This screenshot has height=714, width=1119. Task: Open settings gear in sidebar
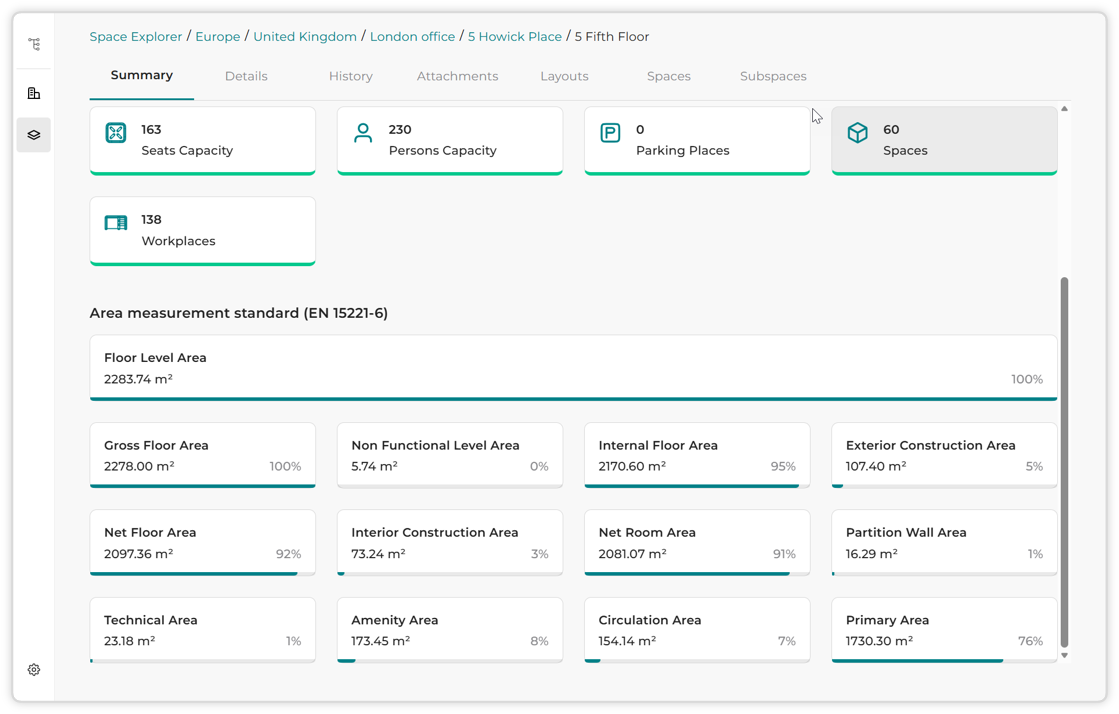[x=34, y=670]
